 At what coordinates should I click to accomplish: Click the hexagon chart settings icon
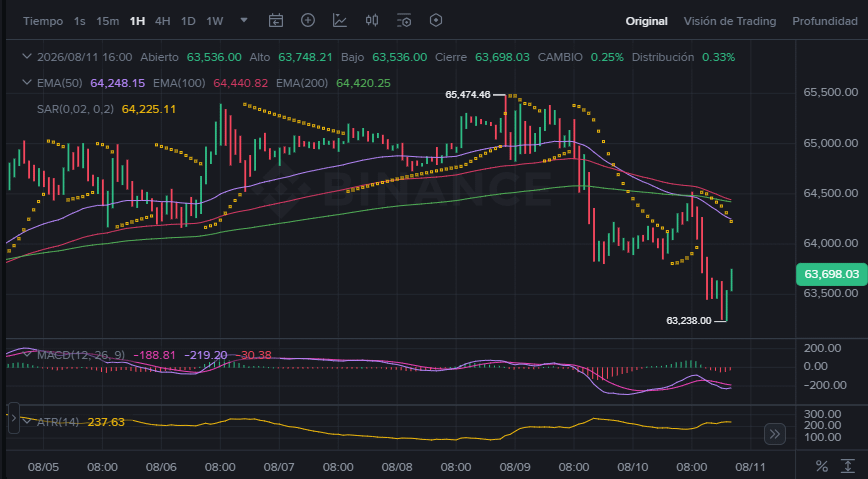(x=436, y=20)
